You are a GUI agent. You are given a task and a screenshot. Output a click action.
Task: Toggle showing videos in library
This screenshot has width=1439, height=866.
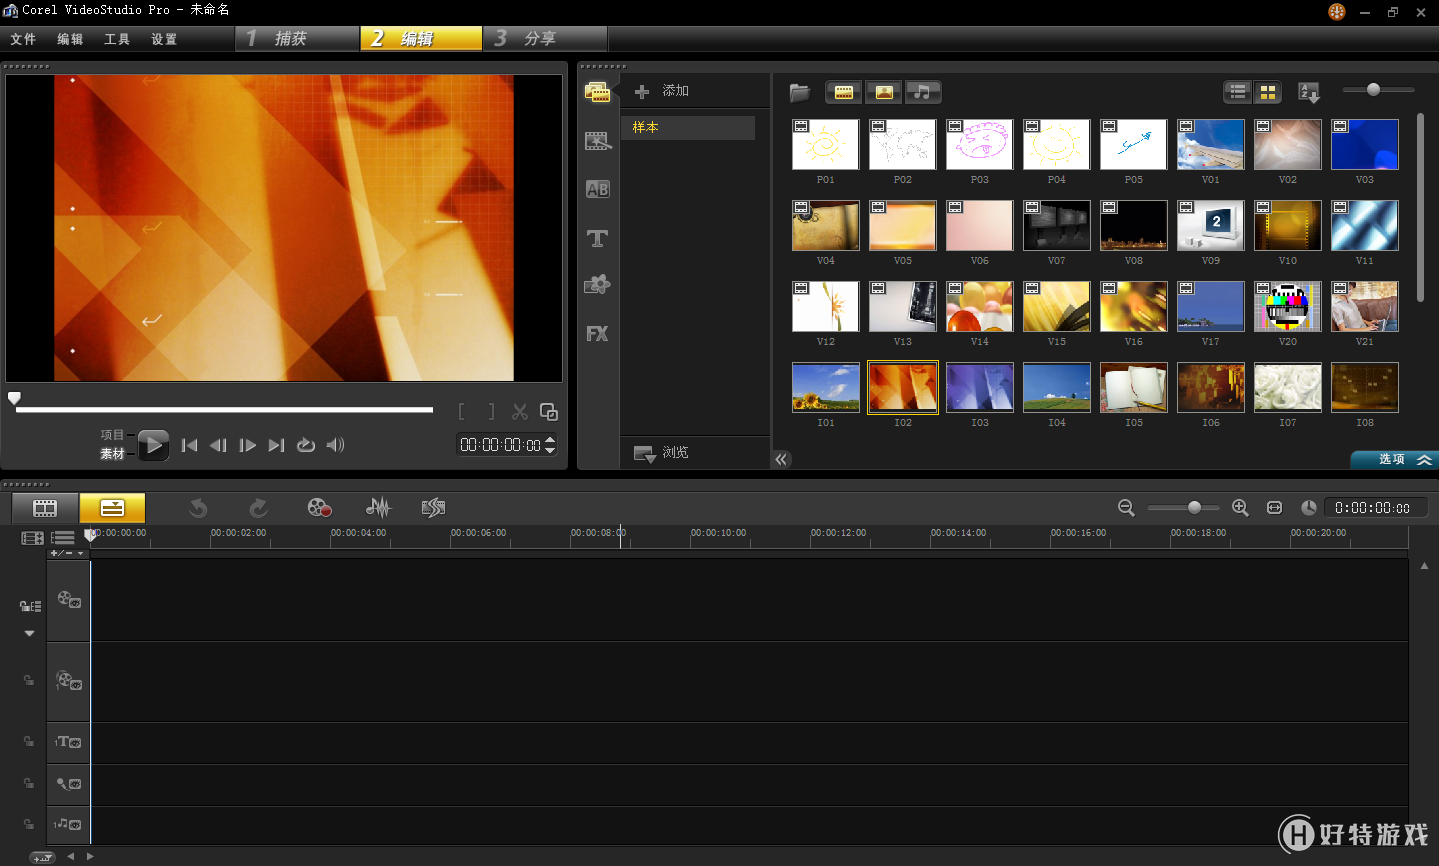click(844, 92)
